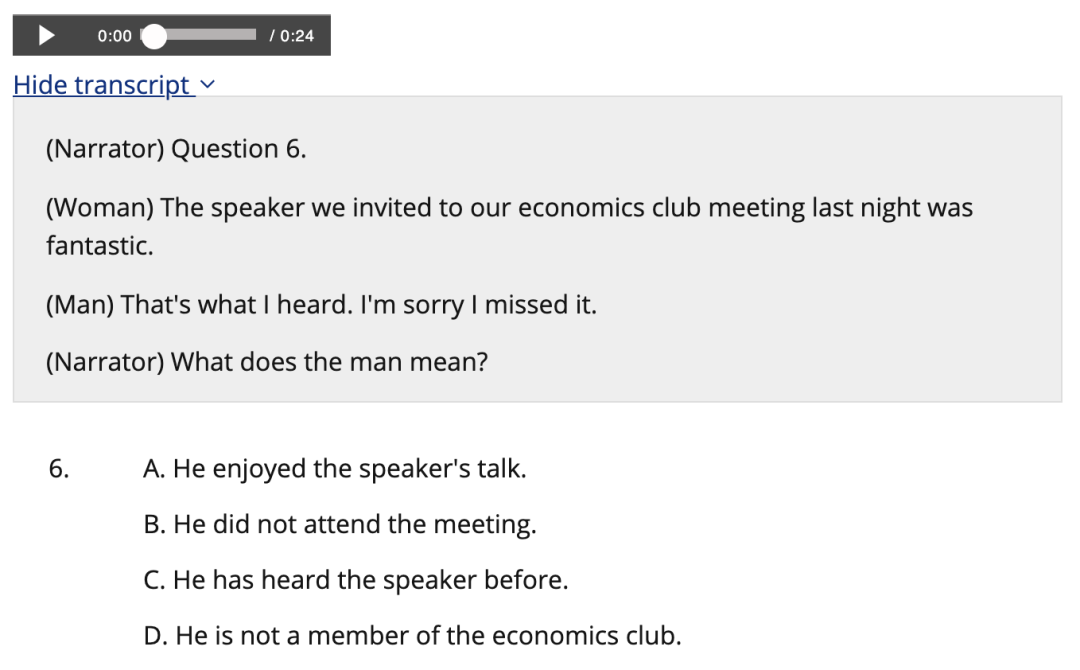Select answer C, He has heard the speaker before

coord(355,580)
